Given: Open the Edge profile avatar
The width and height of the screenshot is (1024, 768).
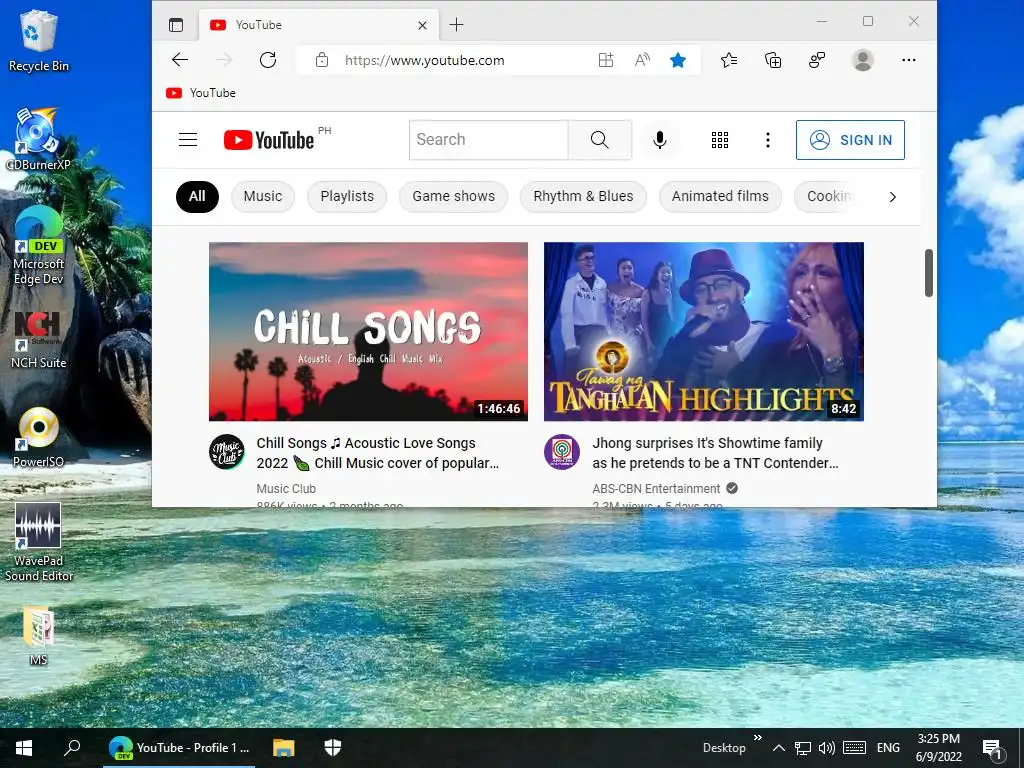Looking at the screenshot, I should [863, 60].
